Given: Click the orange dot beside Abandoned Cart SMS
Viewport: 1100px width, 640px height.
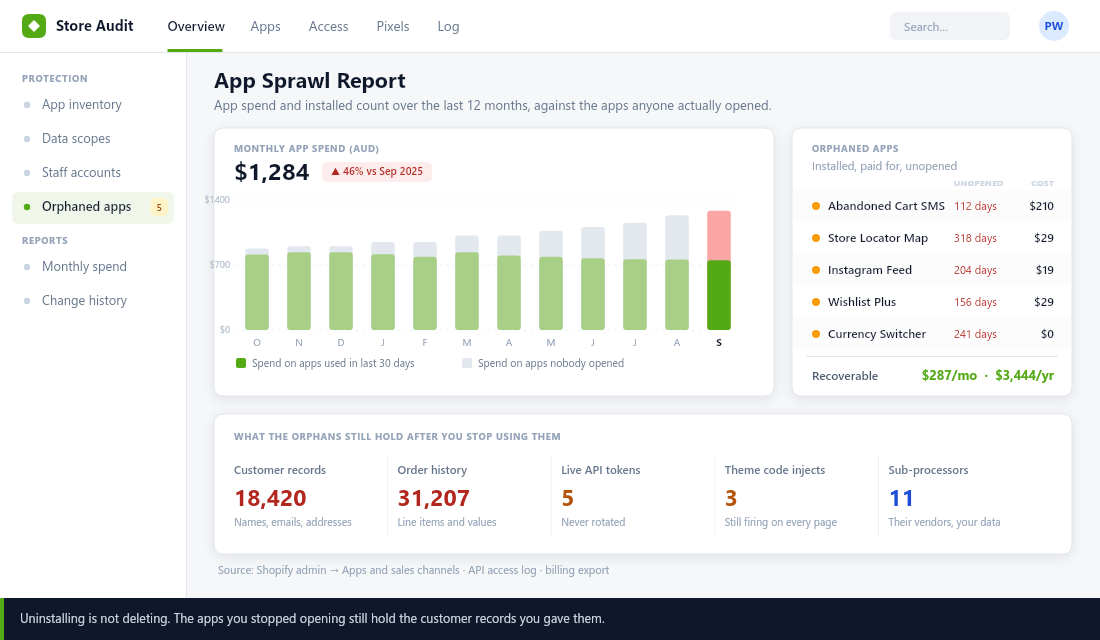Looking at the screenshot, I should click(816, 206).
